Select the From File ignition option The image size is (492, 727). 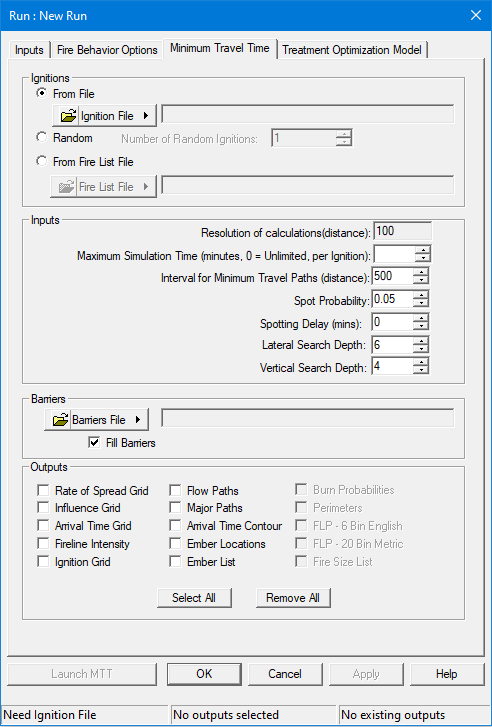click(42, 94)
